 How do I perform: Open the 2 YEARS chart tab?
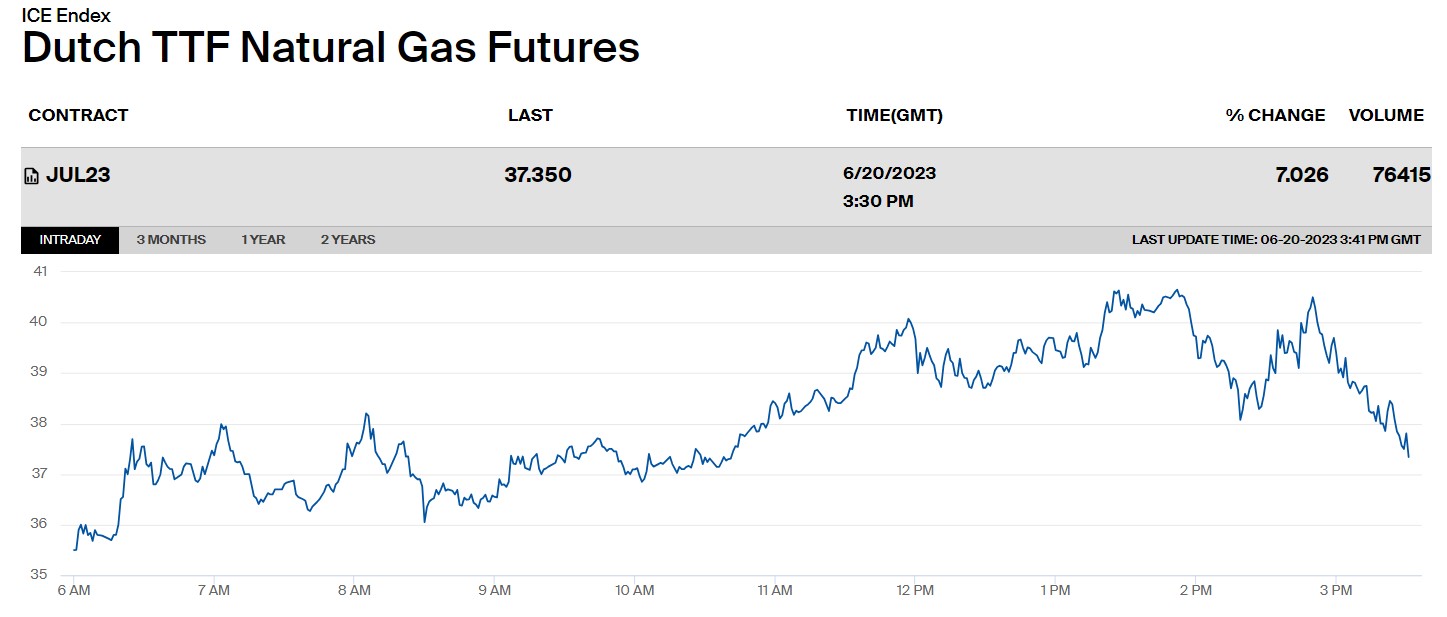[x=348, y=240]
